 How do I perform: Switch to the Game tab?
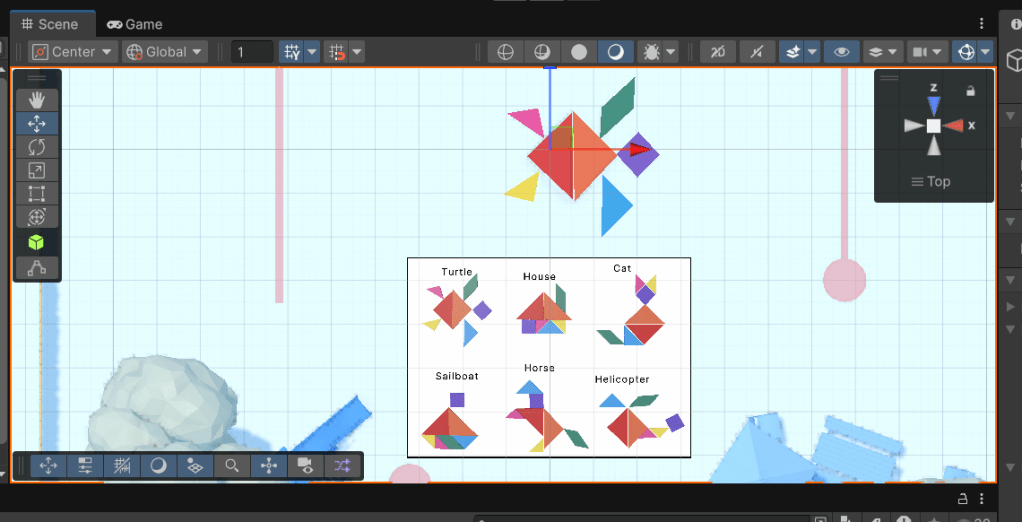tap(135, 24)
